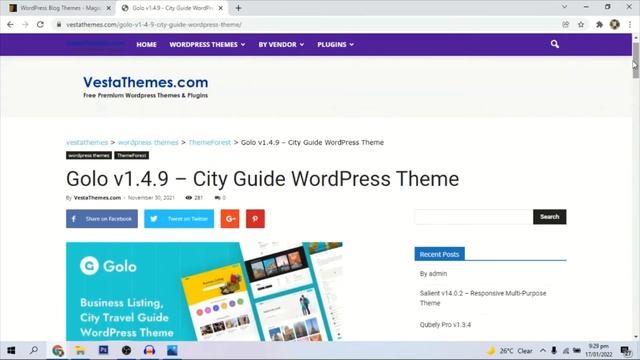Image resolution: width=640 pixels, height=360 pixels.
Task: Show hidden tray icons chevron
Action: (543, 351)
